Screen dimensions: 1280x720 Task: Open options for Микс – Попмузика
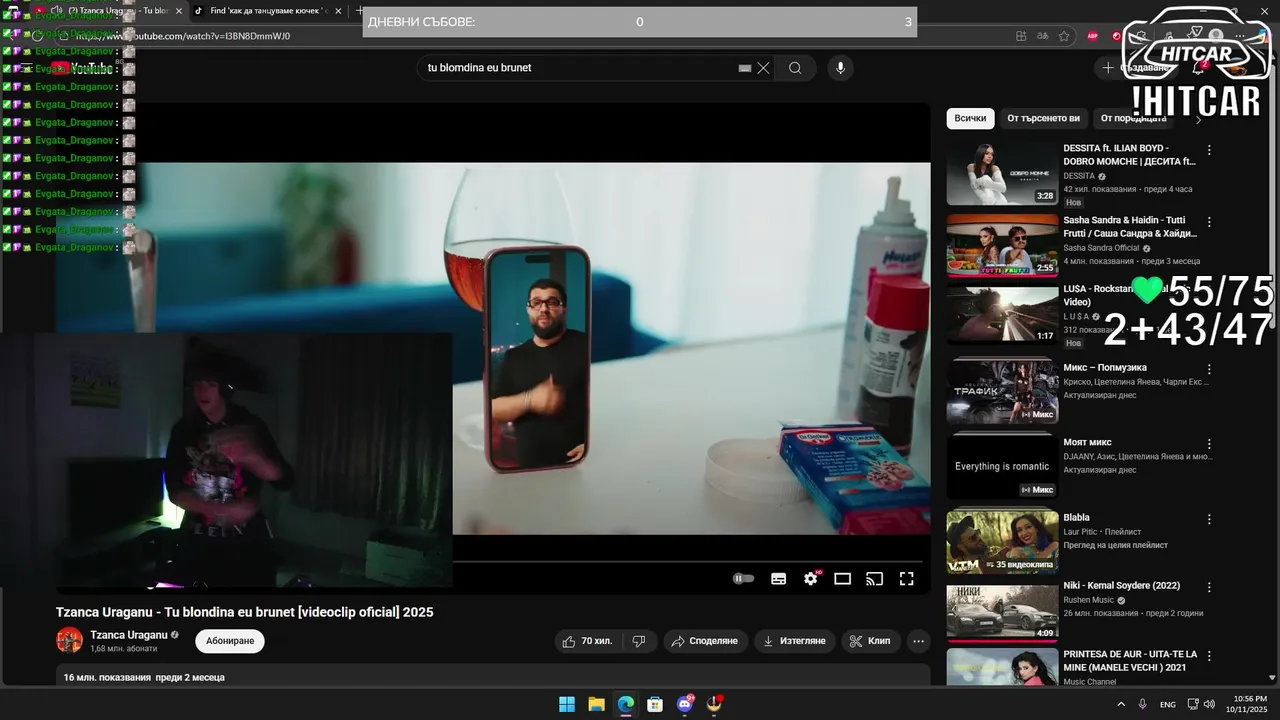[x=1209, y=368]
